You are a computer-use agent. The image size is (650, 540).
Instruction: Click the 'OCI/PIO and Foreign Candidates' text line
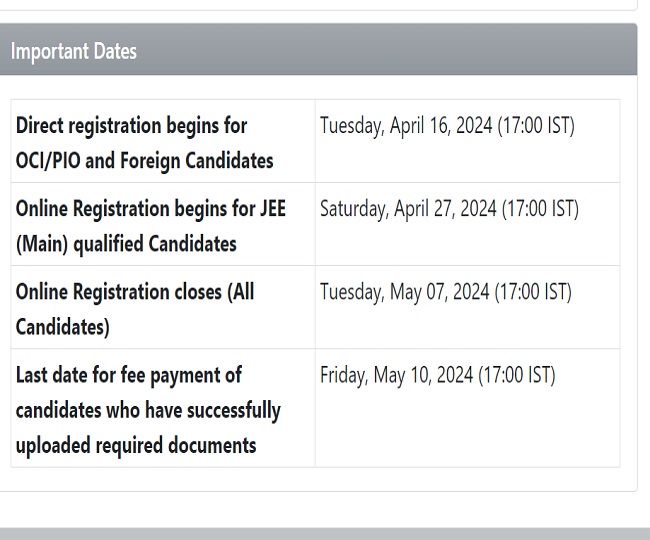click(x=144, y=160)
